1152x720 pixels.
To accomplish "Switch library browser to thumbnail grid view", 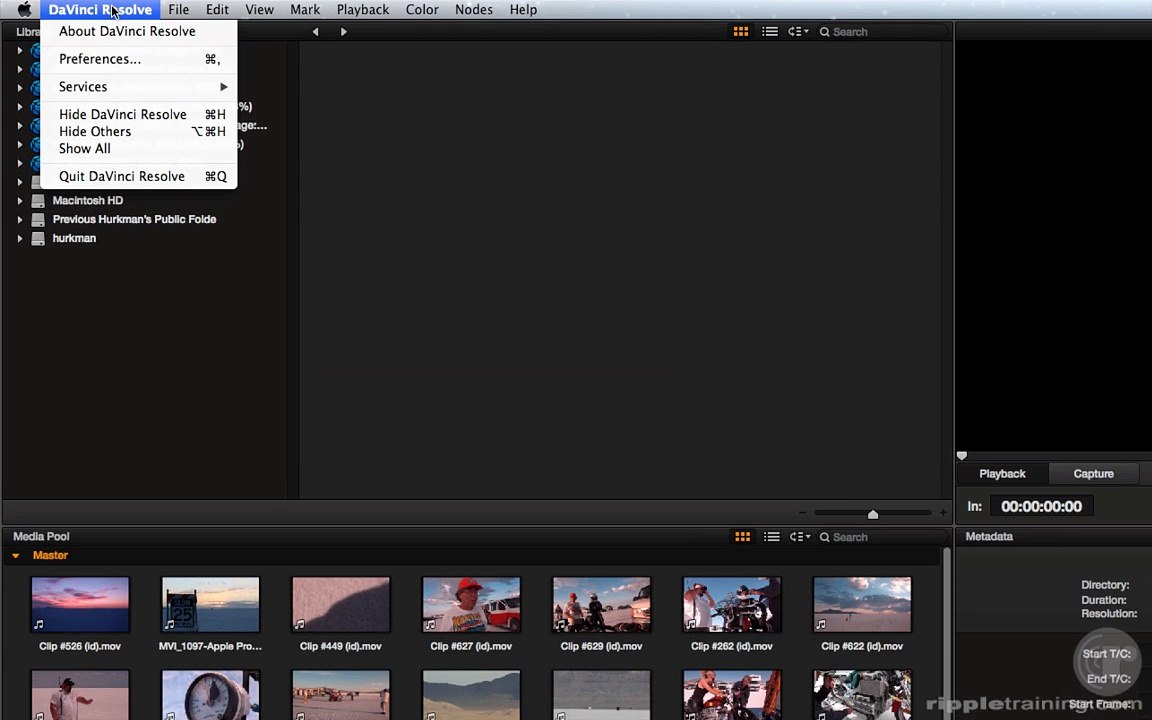I will (741, 32).
